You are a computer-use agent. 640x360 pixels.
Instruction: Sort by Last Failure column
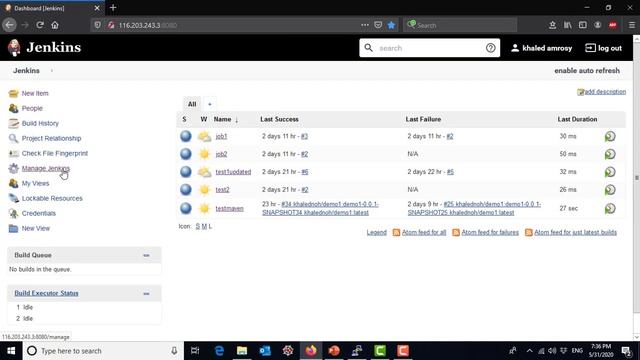pyautogui.click(x=423, y=119)
